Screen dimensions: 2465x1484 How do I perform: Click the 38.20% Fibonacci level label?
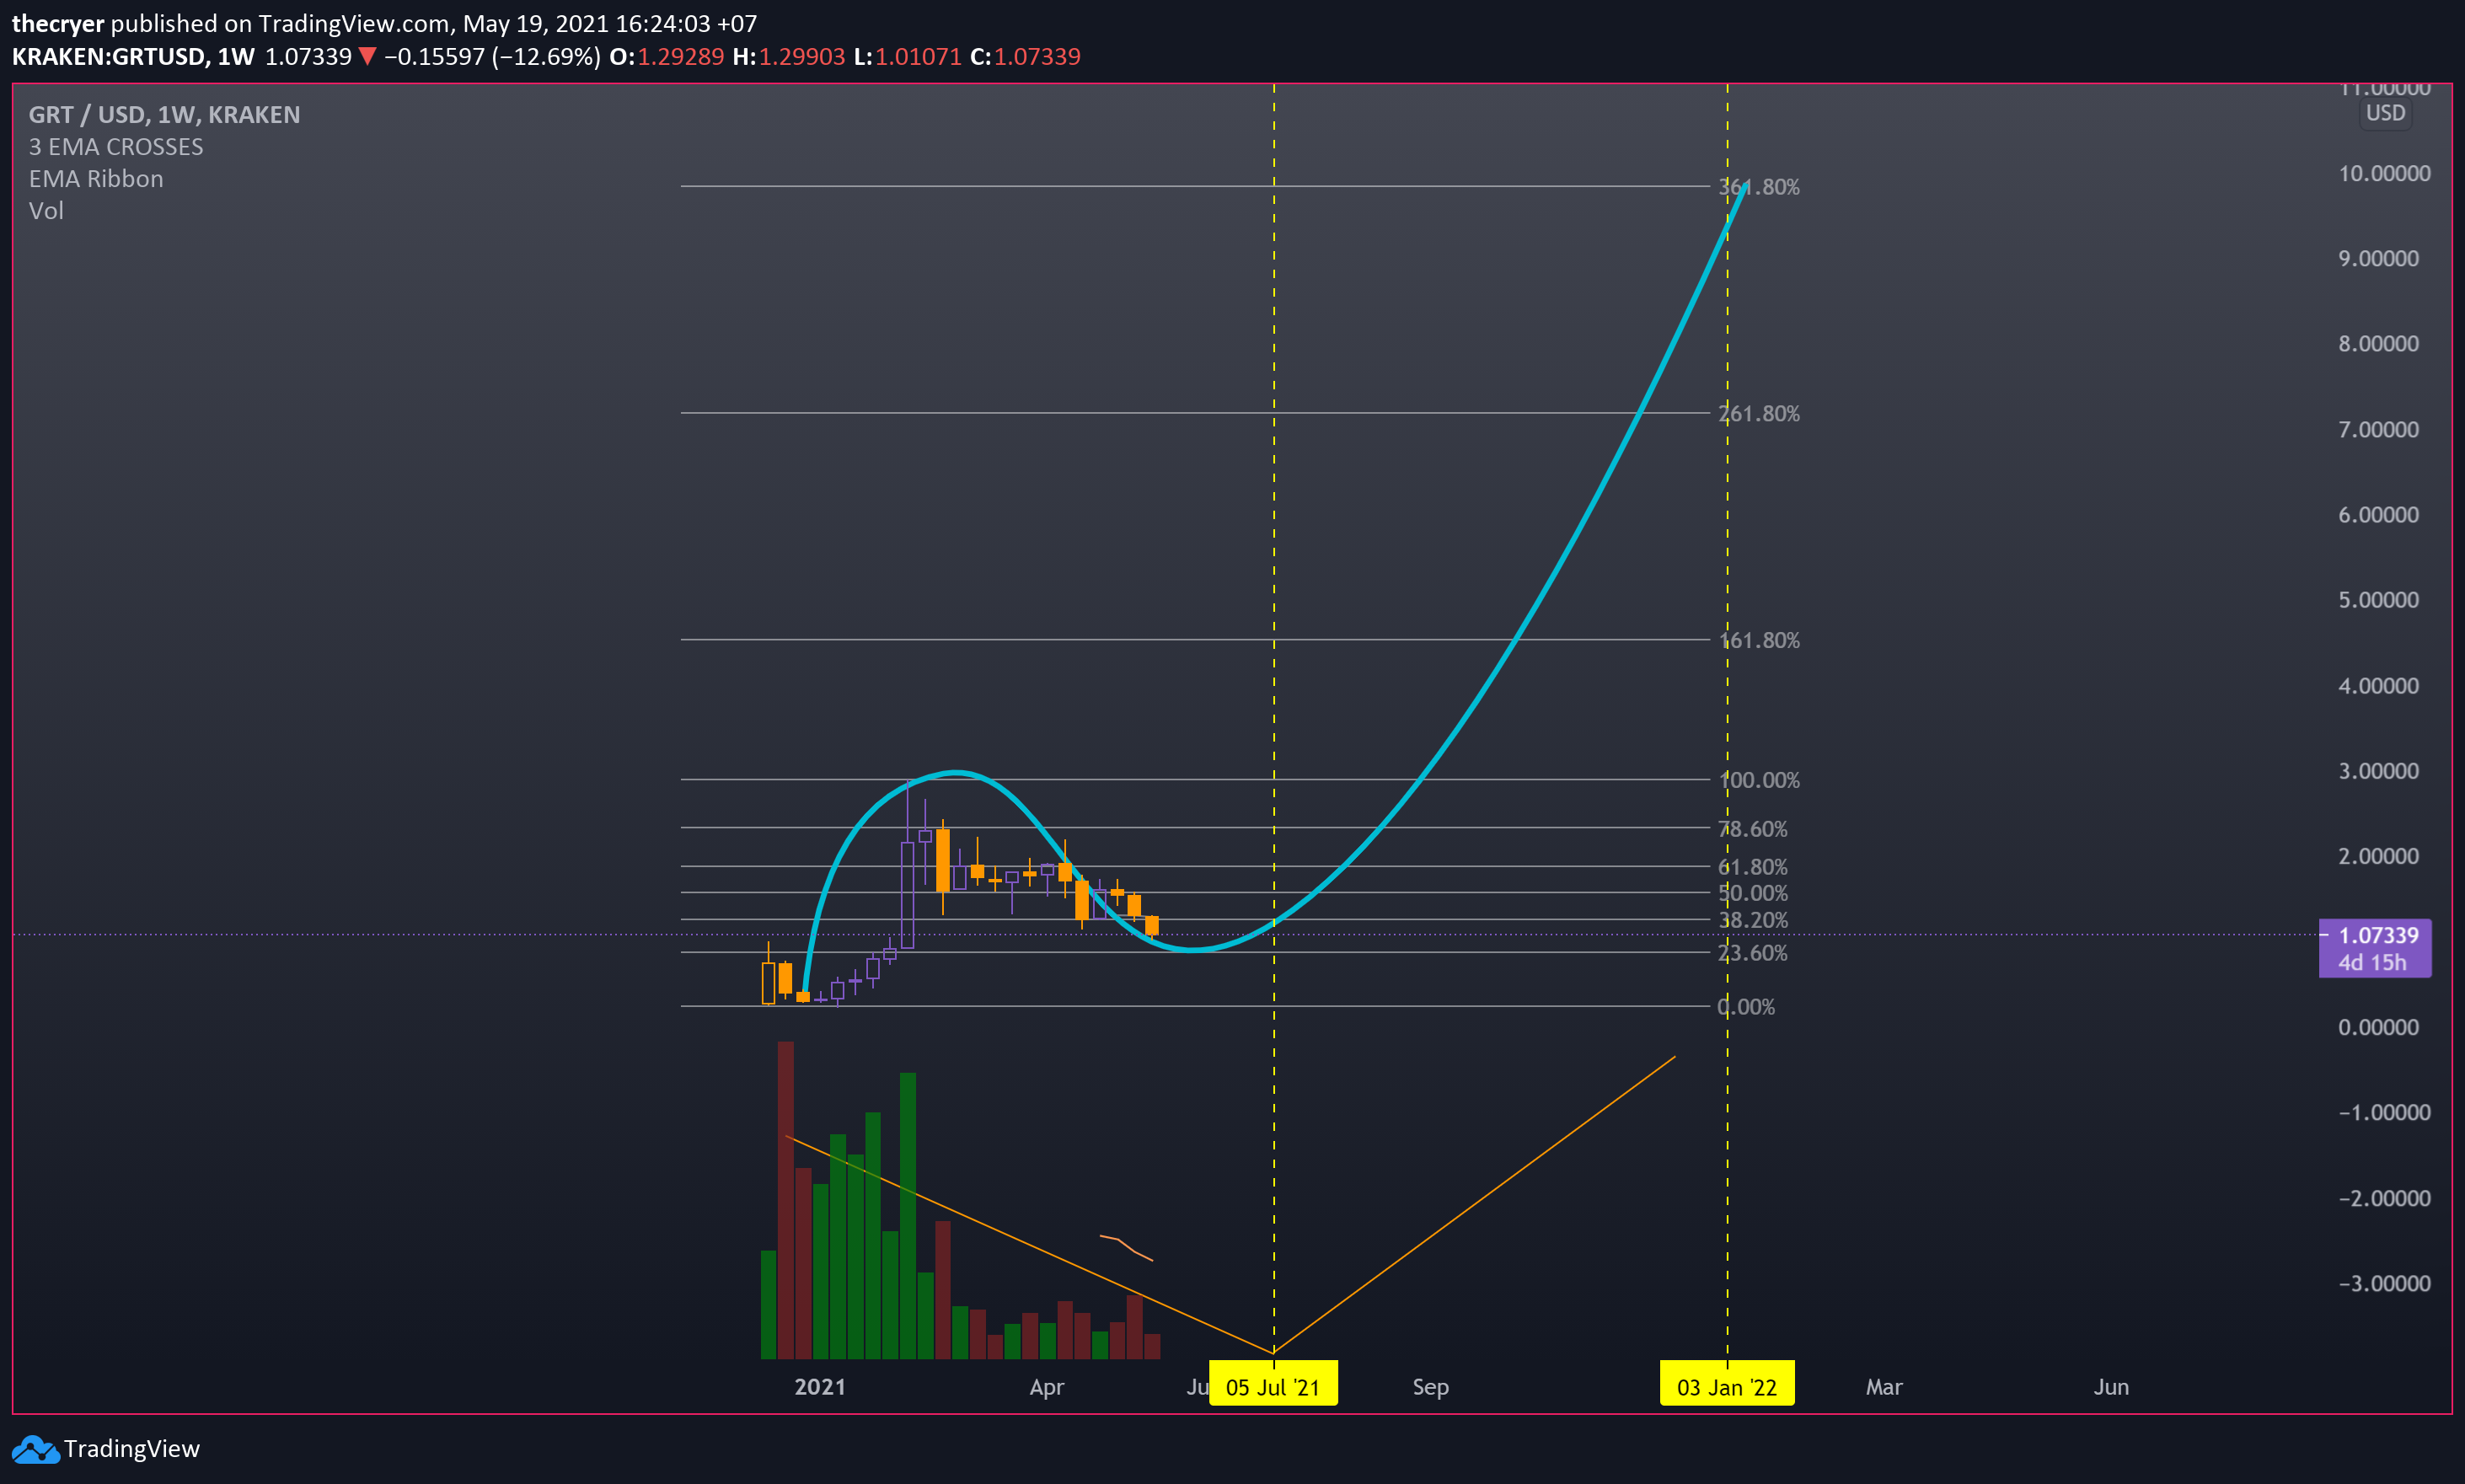coord(1753,920)
